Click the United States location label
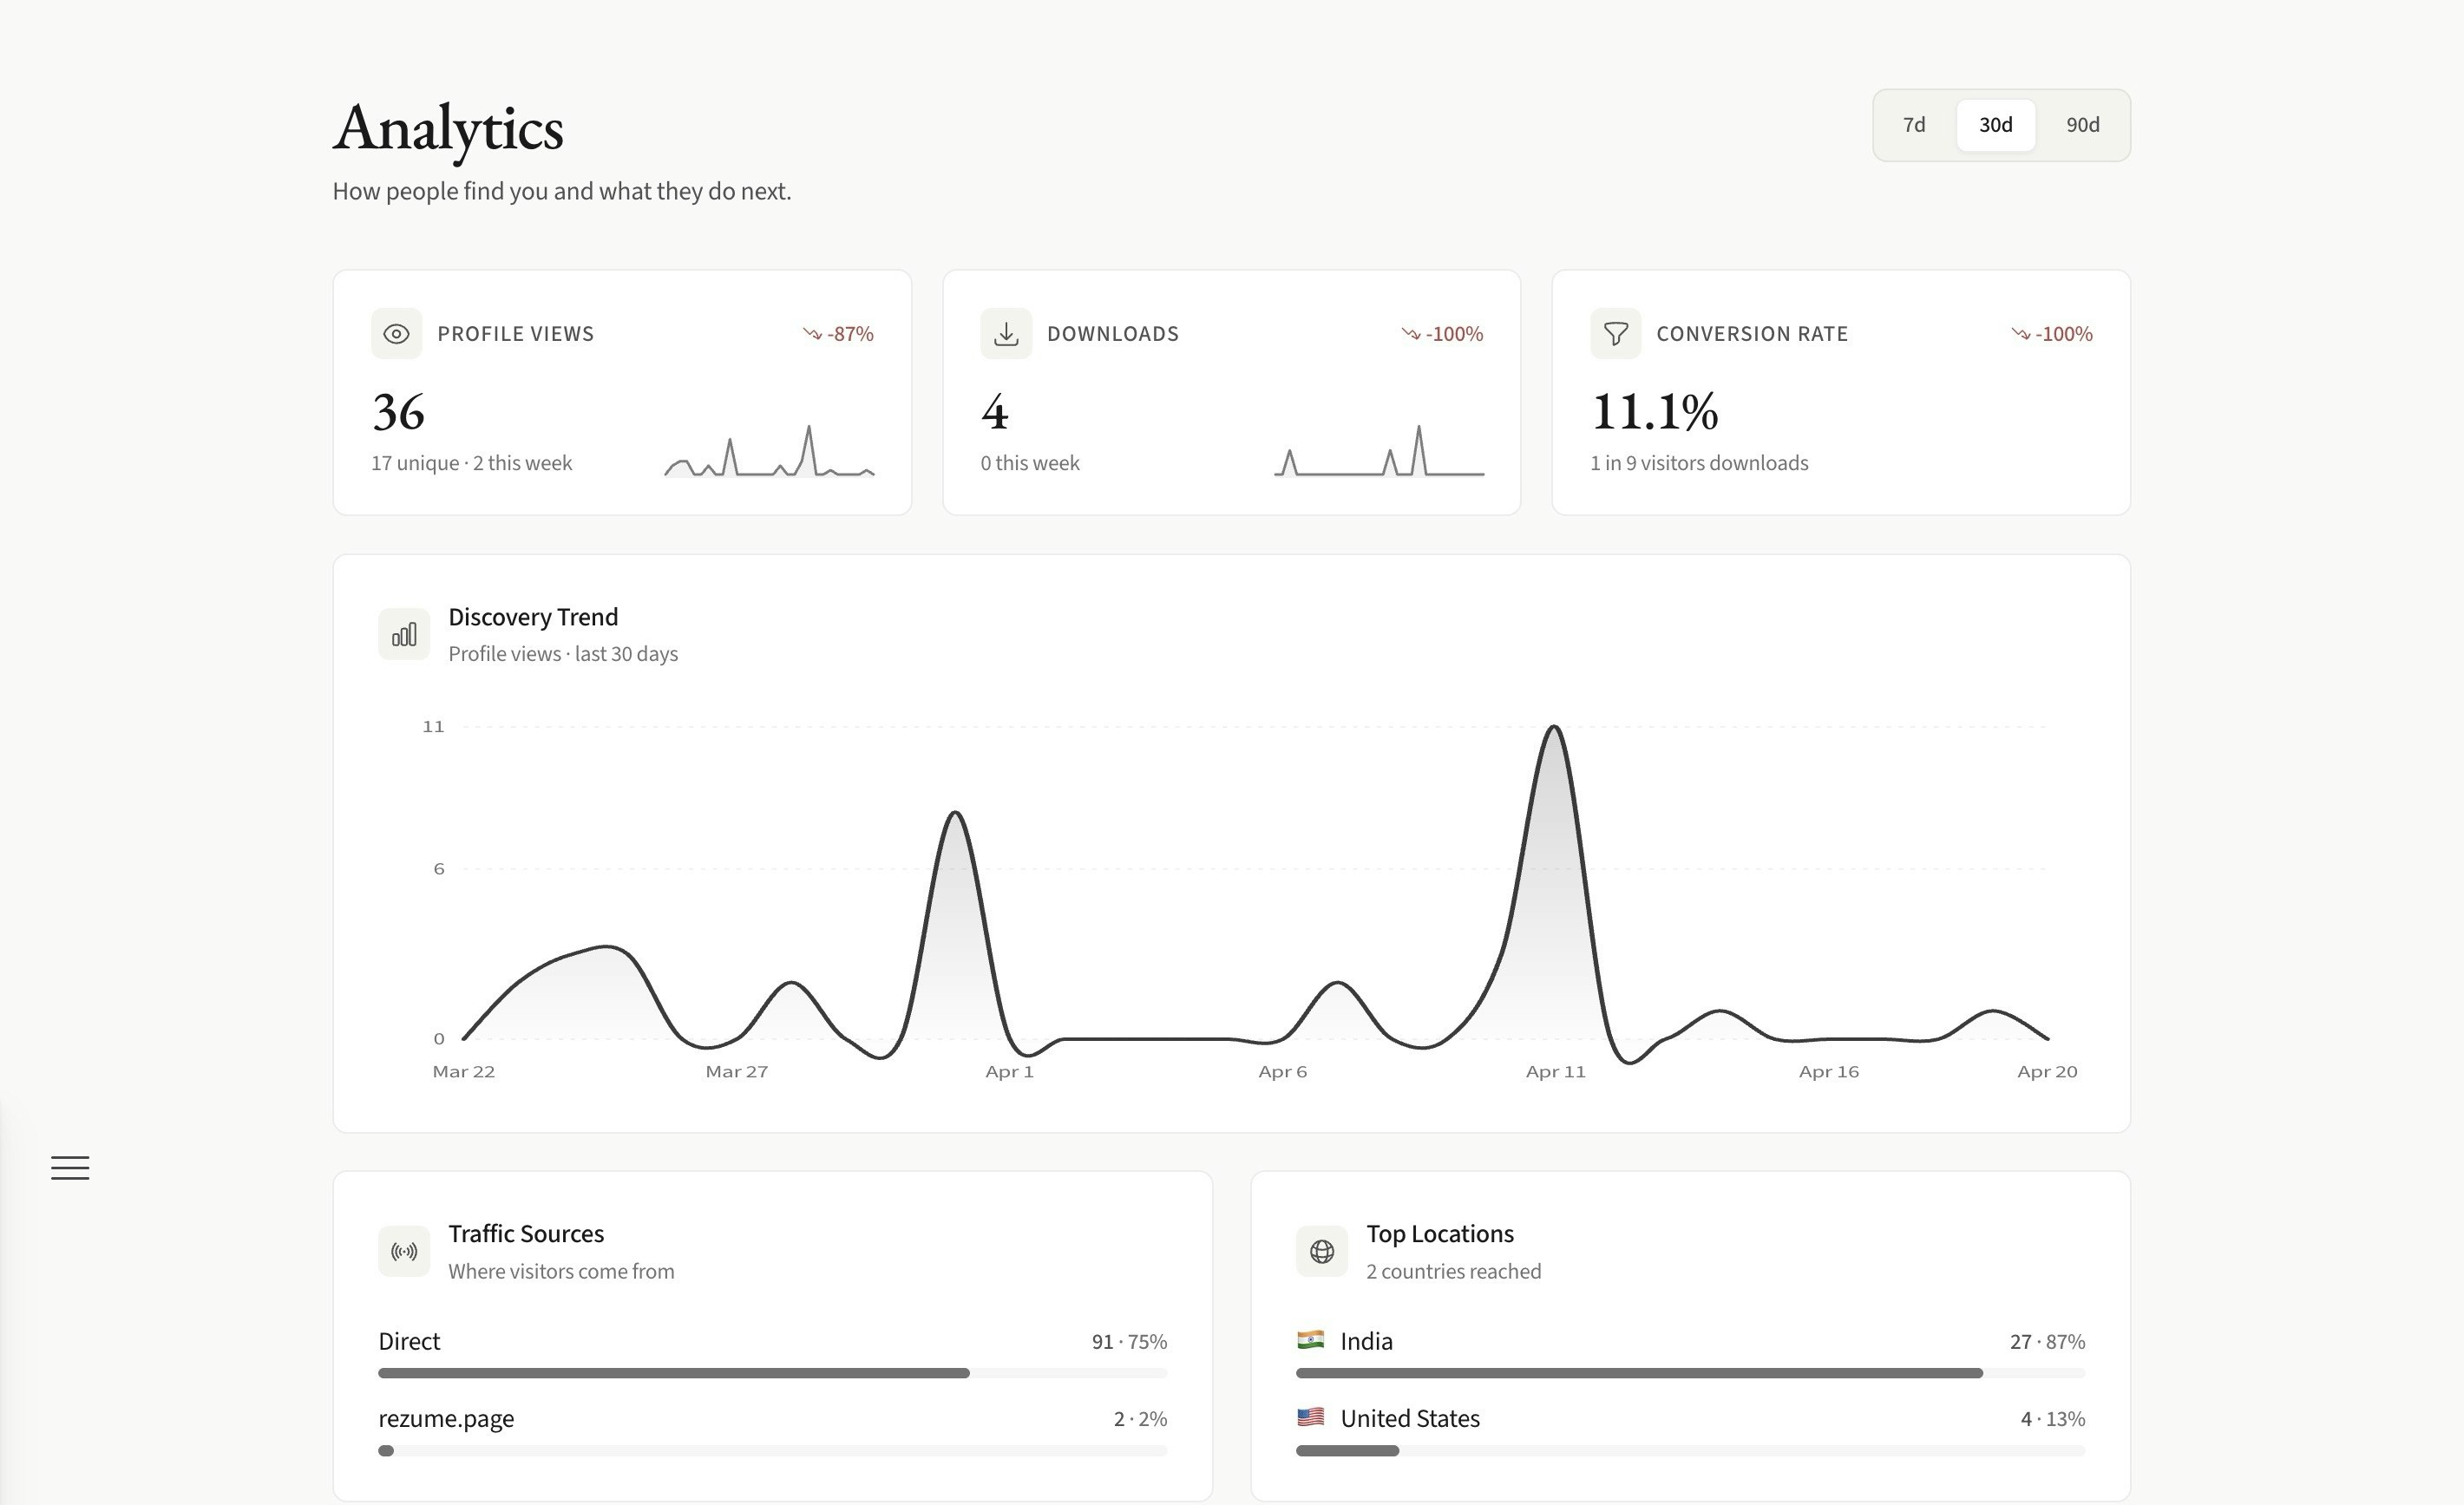 [1409, 1418]
